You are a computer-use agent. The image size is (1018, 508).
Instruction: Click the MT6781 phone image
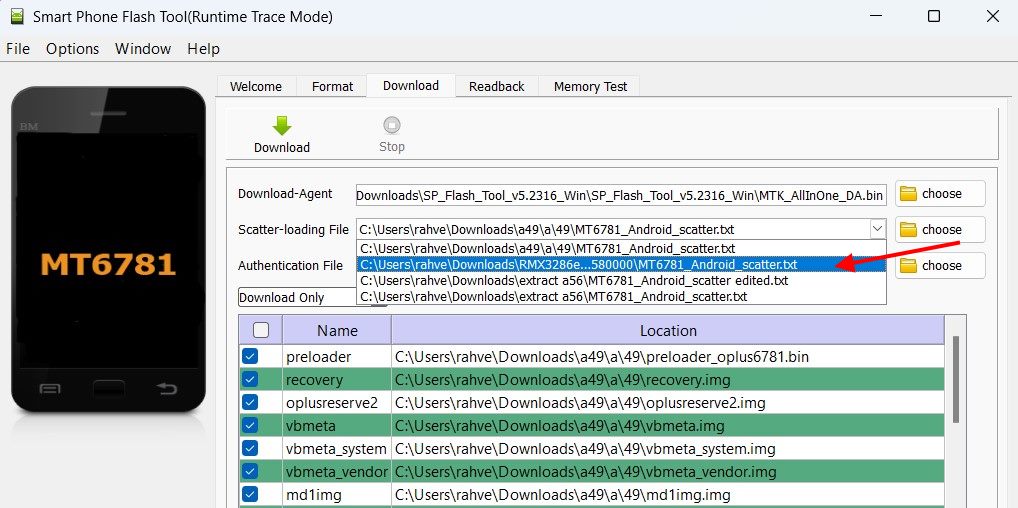[108, 250]
